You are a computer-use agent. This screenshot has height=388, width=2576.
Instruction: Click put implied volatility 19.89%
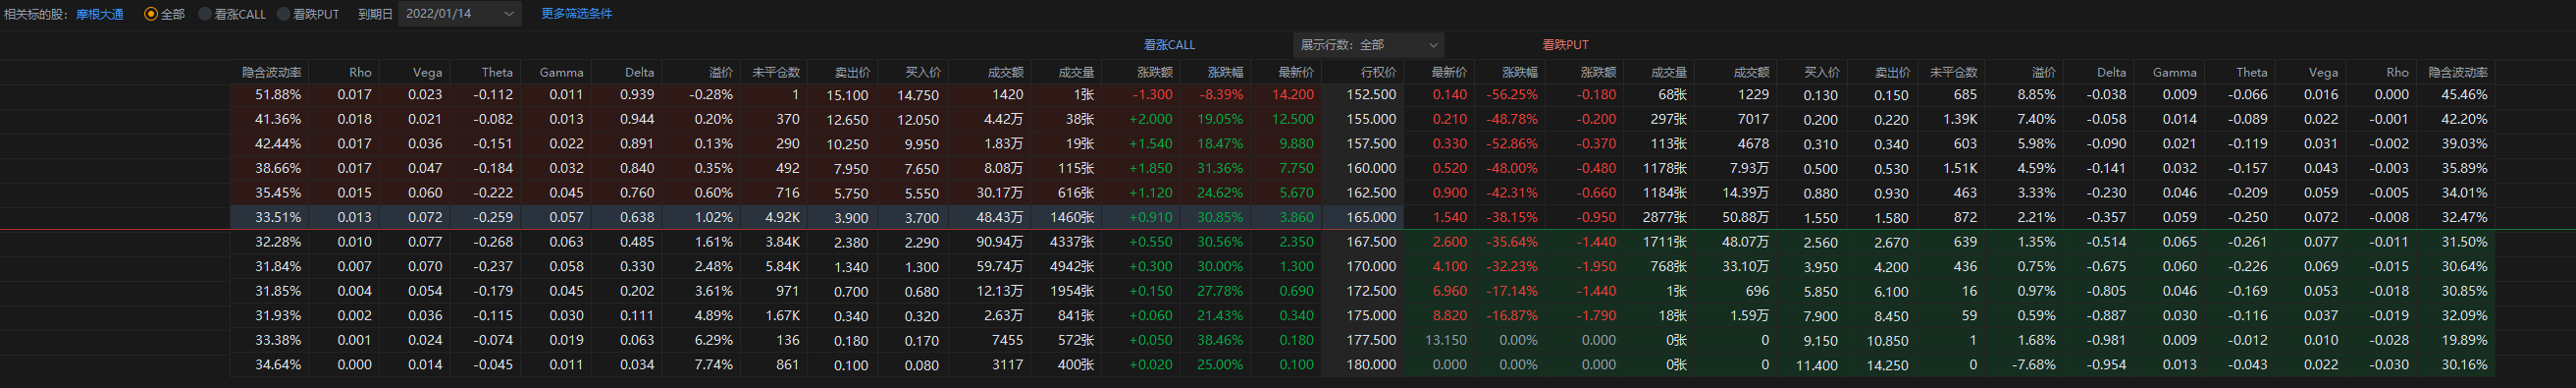(2464, 340)
